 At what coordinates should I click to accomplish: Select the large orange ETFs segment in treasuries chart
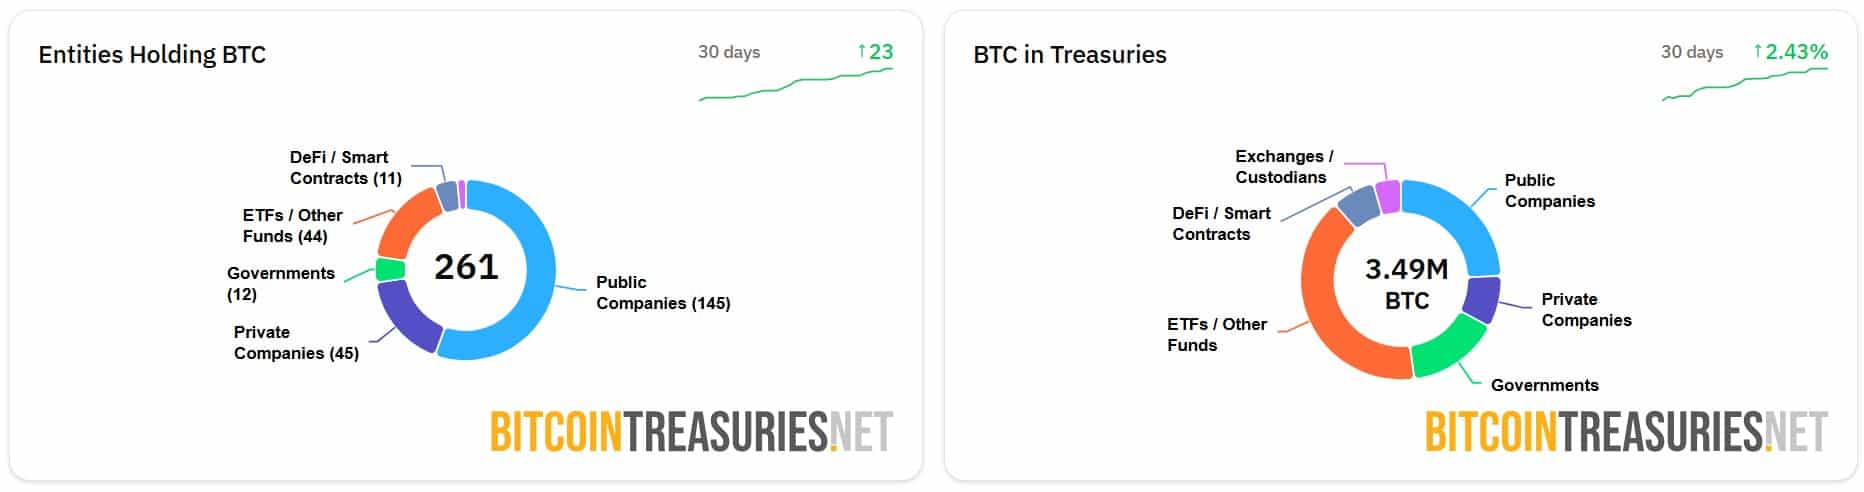[1330, 300]
